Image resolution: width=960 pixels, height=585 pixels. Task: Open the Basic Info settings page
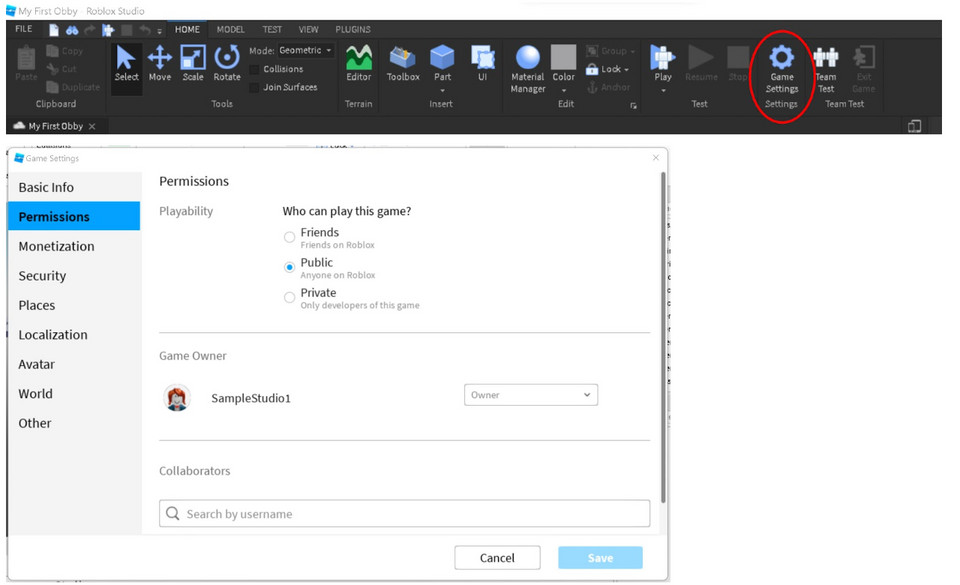click(x=74, y=187)
